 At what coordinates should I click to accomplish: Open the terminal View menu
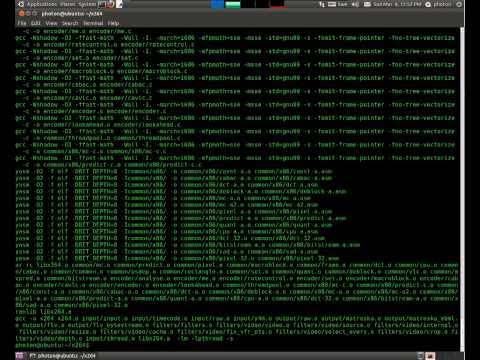click(x=51, y=23)
